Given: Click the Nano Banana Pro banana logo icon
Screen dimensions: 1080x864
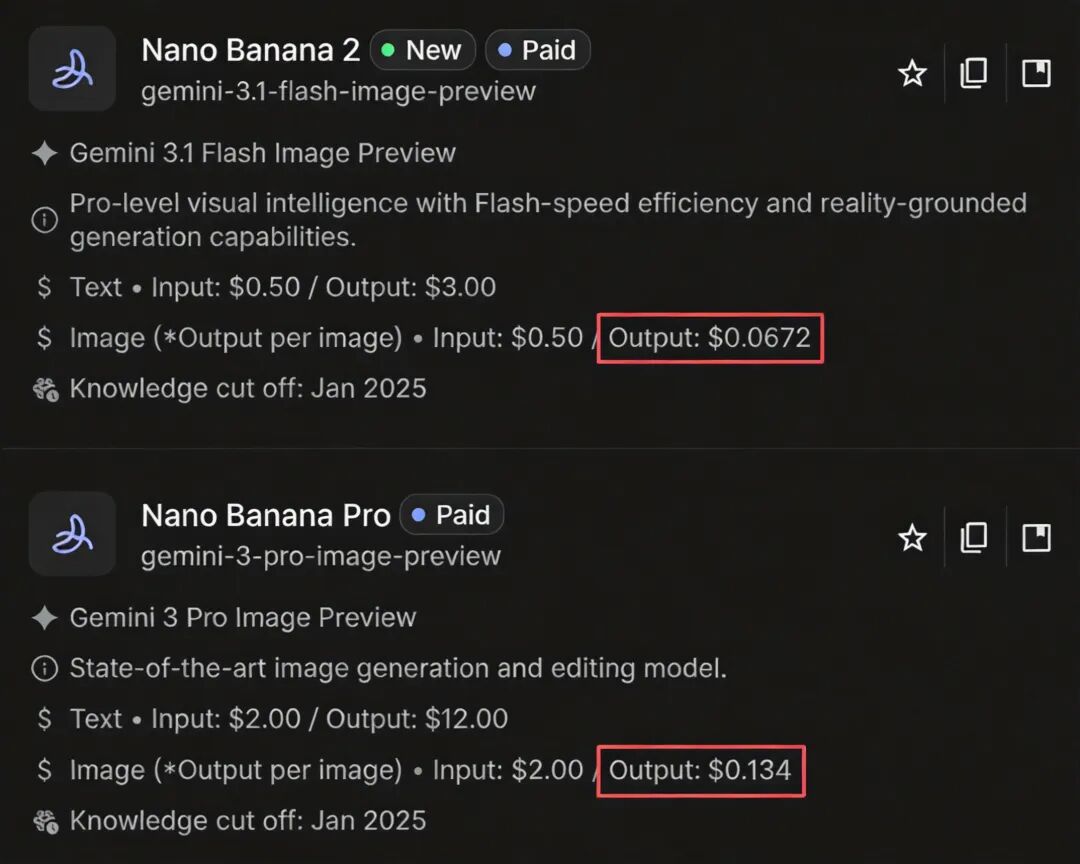Looking at the screenshot, I should coord(72,534).
